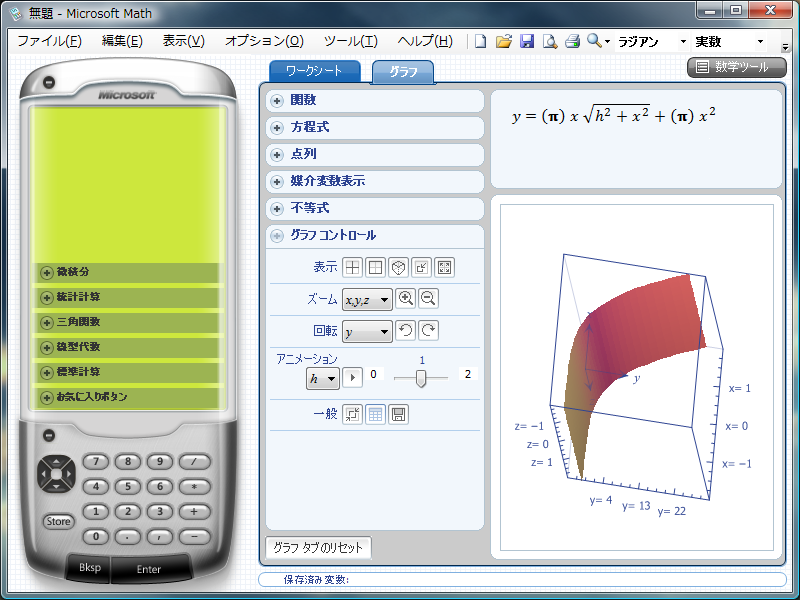Click the fifth 表示 fit-to-view icon

point(444,267)
